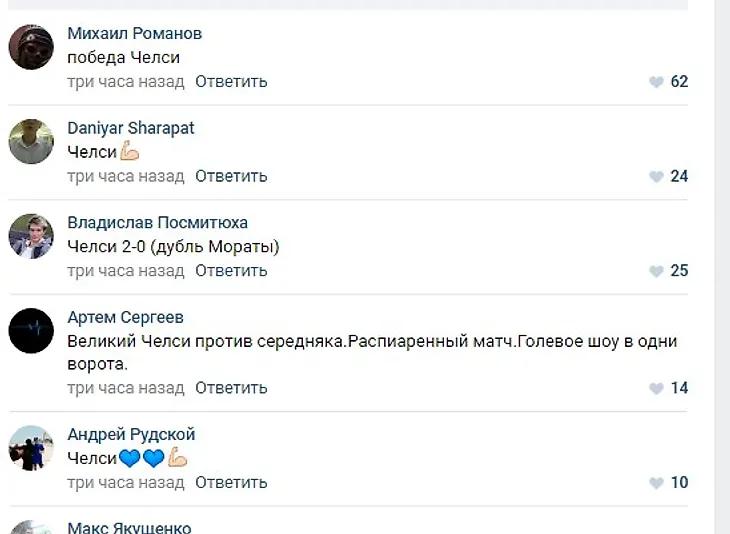730x534 pixels.
Task: Reply to Артем Сергеев's comment
Action: [x=231, y=388]
